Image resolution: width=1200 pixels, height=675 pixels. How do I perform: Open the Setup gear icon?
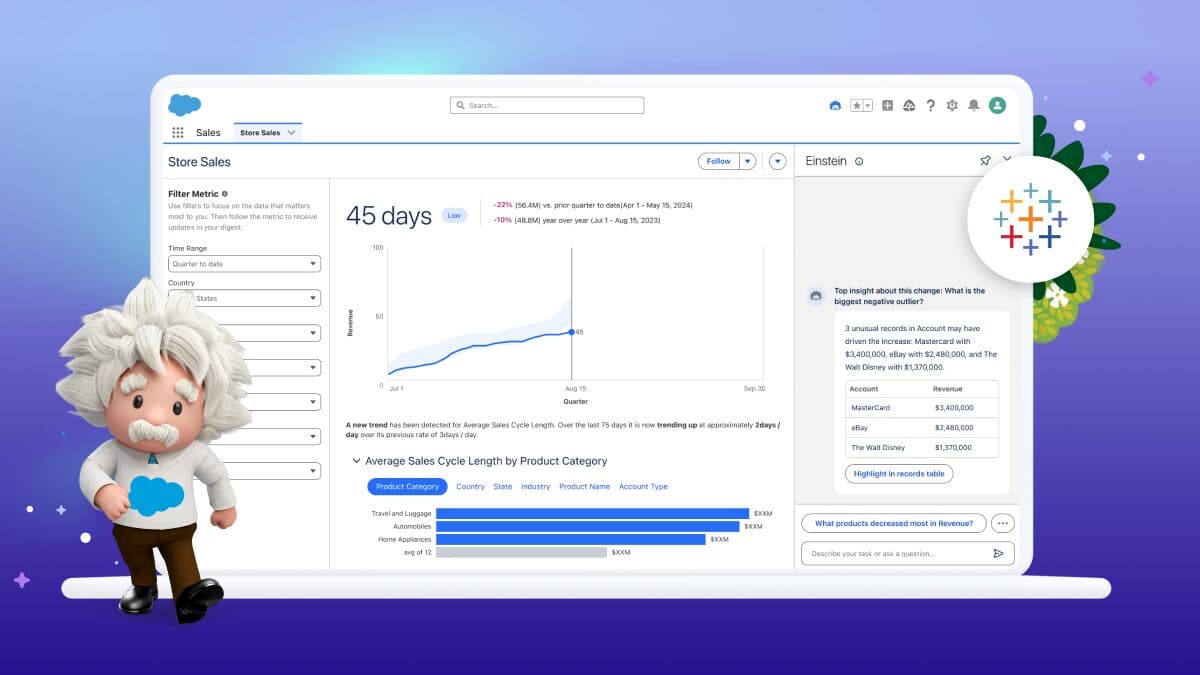952,105
